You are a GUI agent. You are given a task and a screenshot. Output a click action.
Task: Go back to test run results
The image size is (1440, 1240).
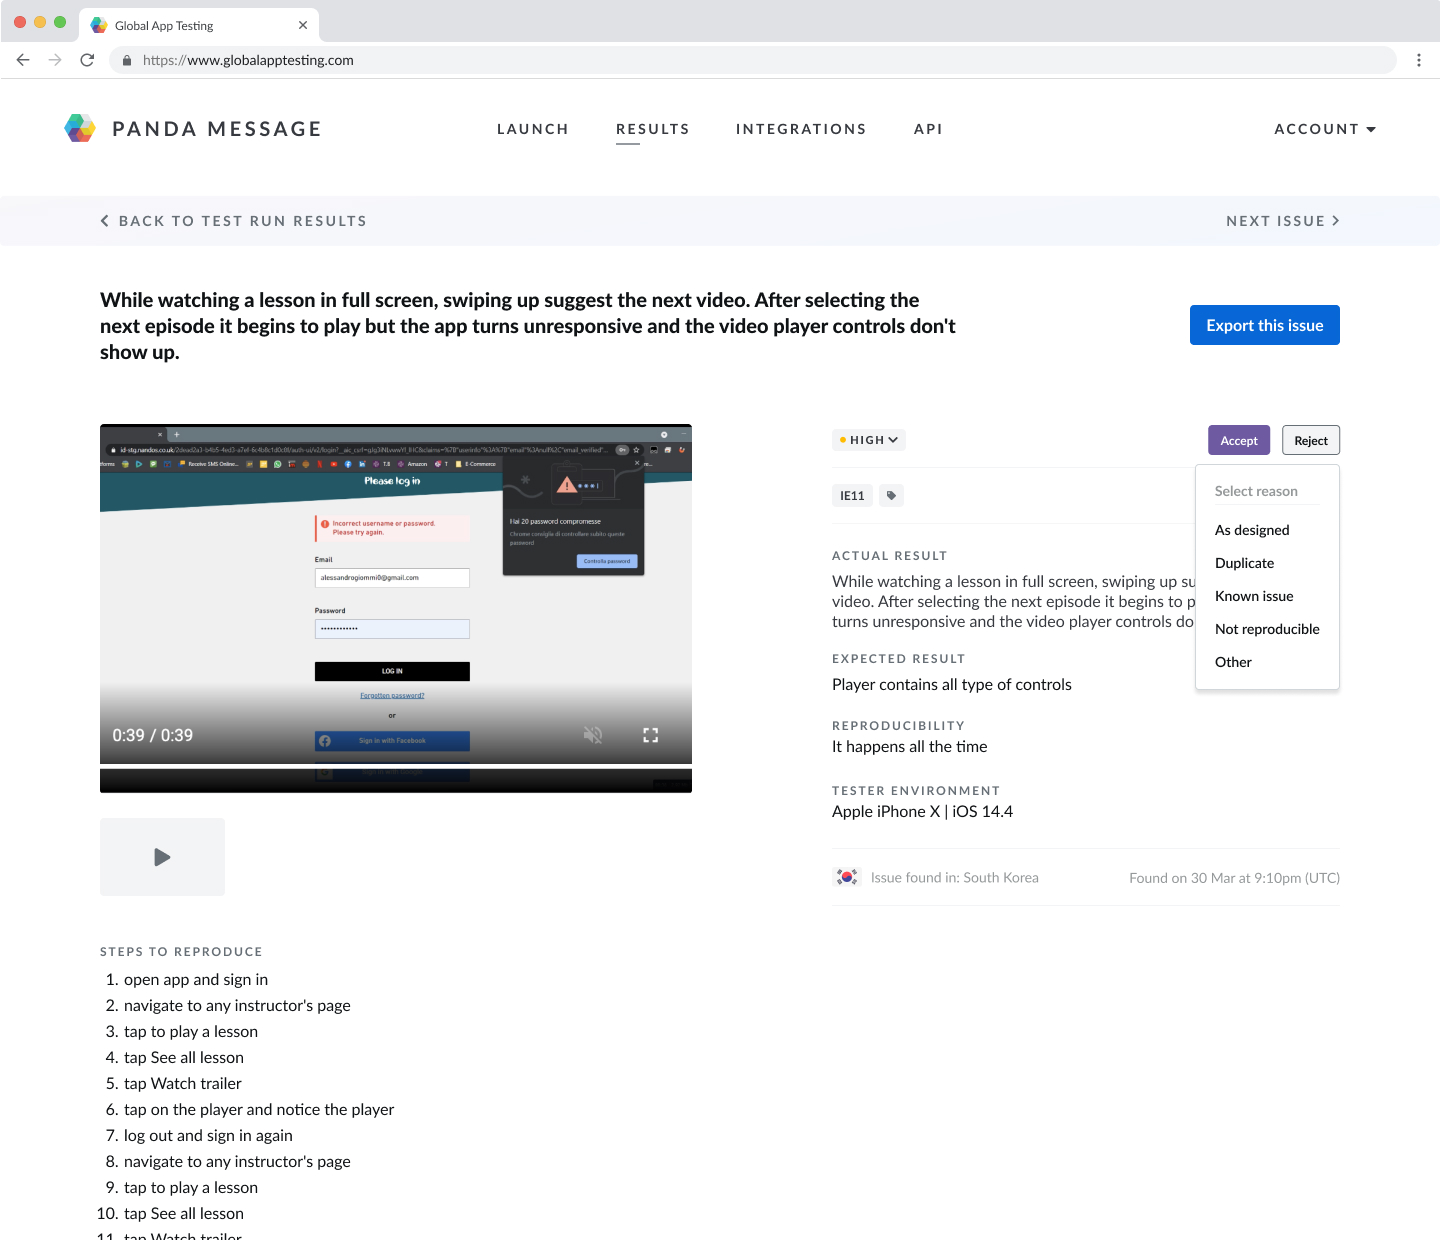click(x=233, y=221)
